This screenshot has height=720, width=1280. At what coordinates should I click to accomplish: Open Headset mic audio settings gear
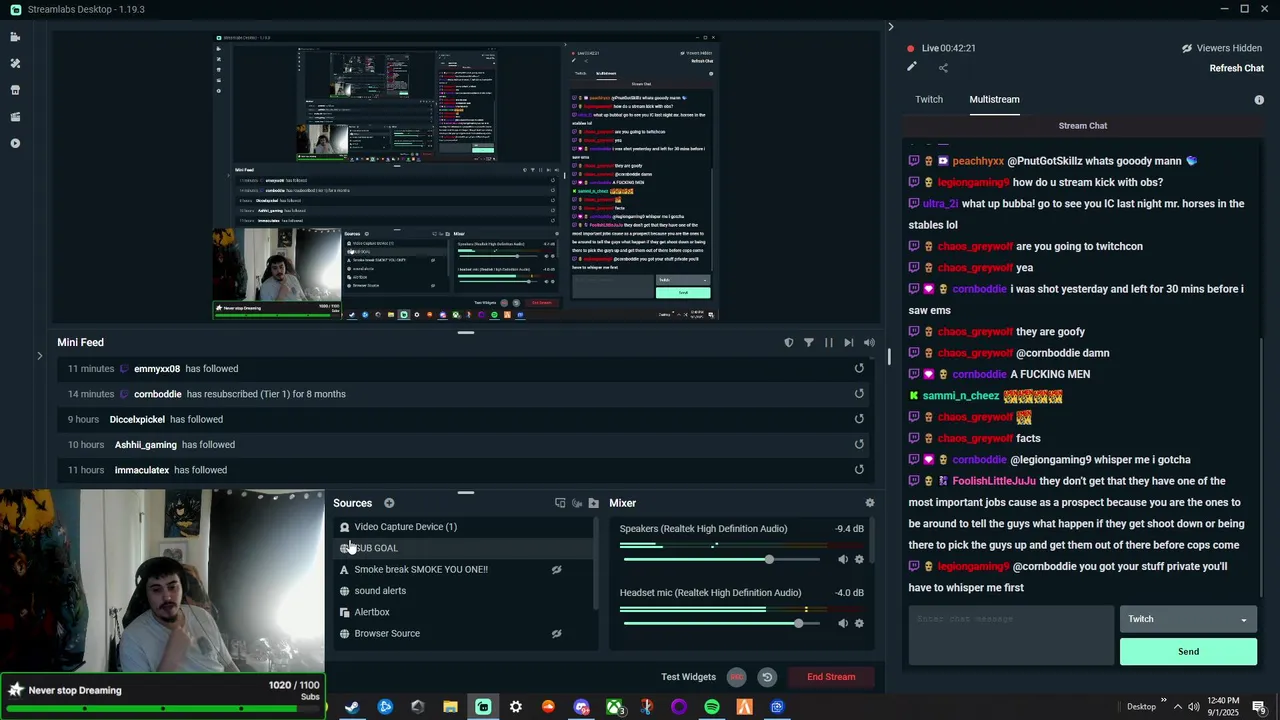coord(859,623)
